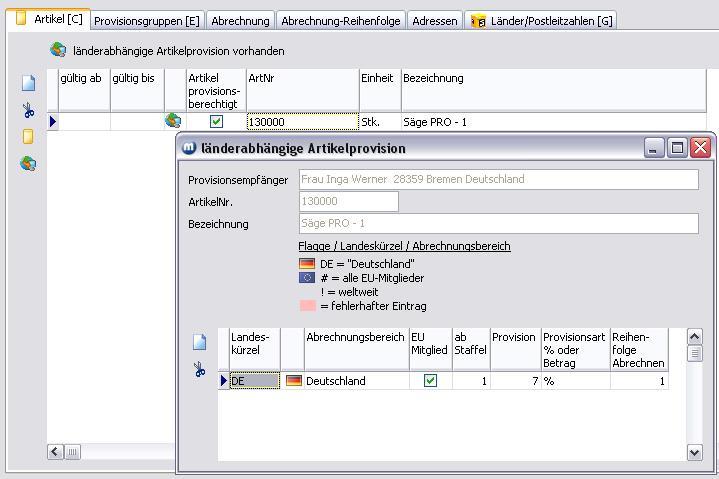The height and width of the screenshot is (479, 719).
Task: Open the Länder/Postleitzahlen [G] tab
Action: pos(540,21)
